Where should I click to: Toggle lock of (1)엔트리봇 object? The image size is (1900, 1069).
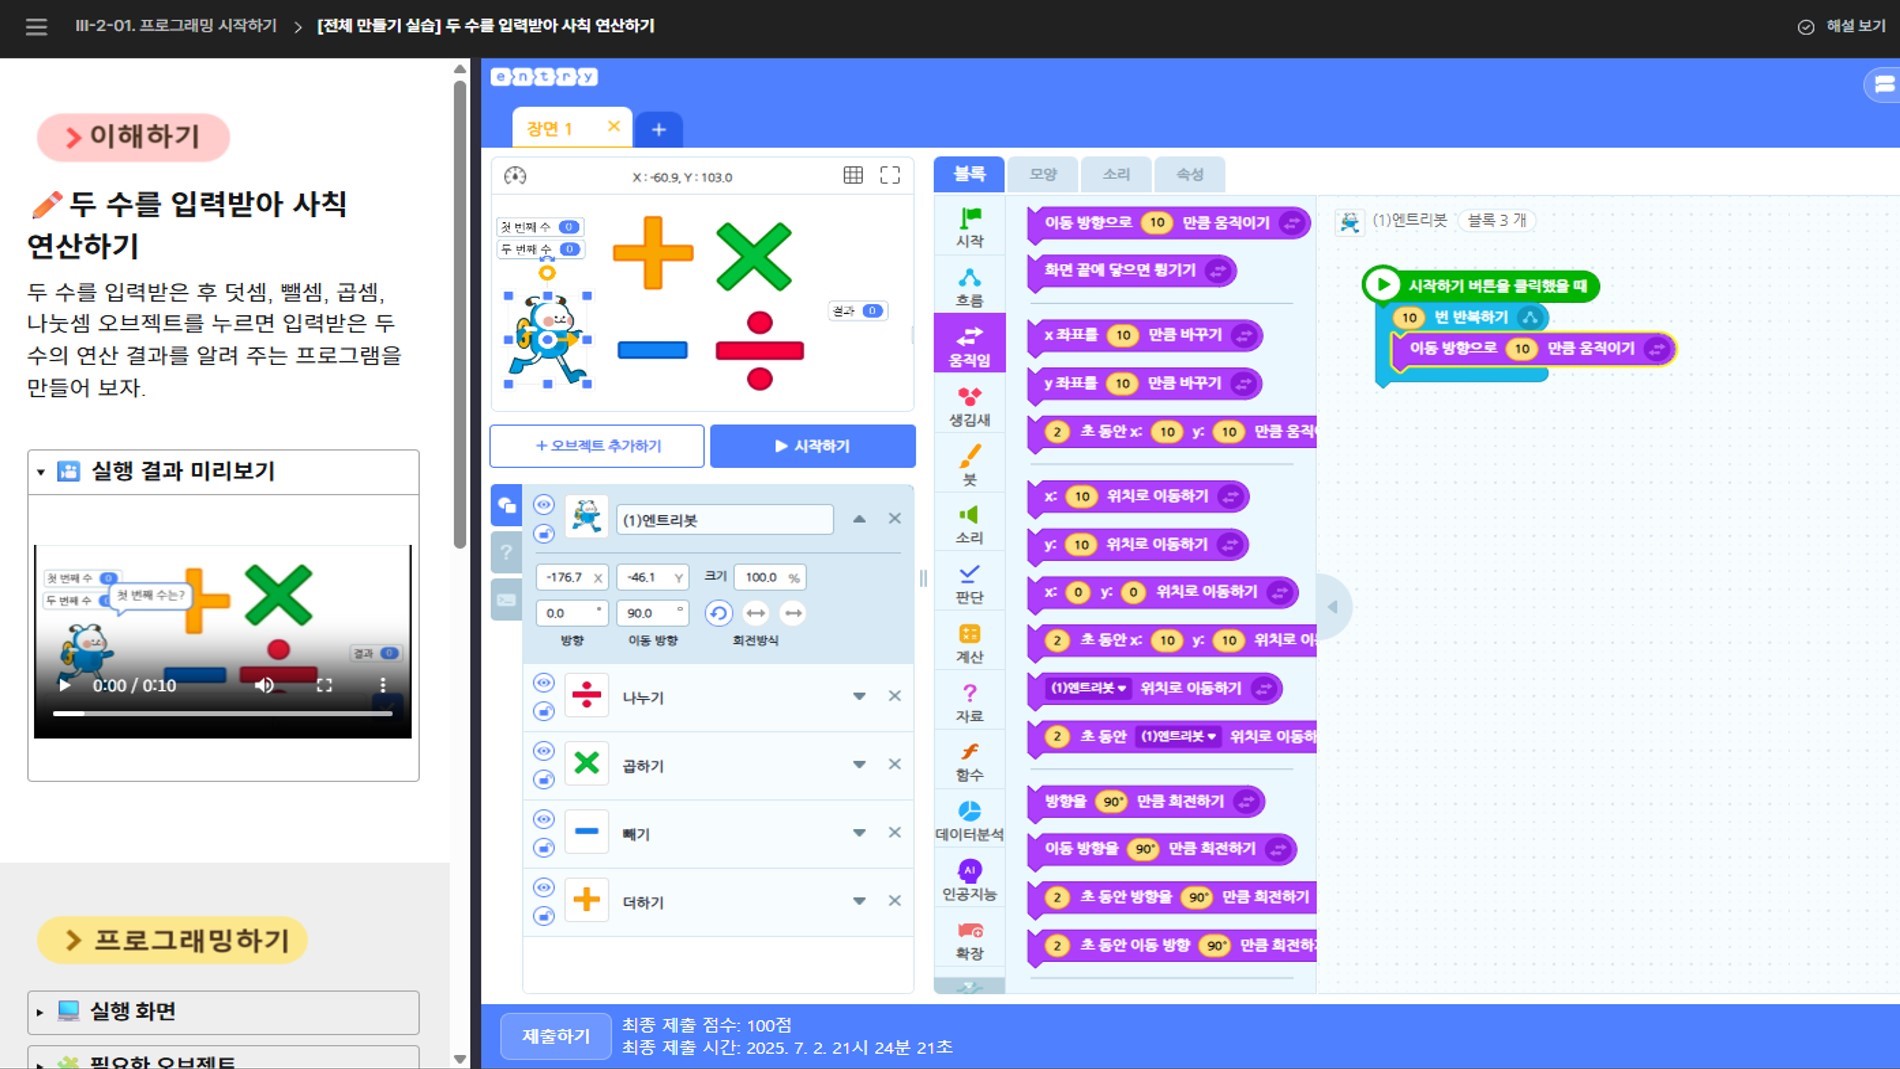click(544, 534)
